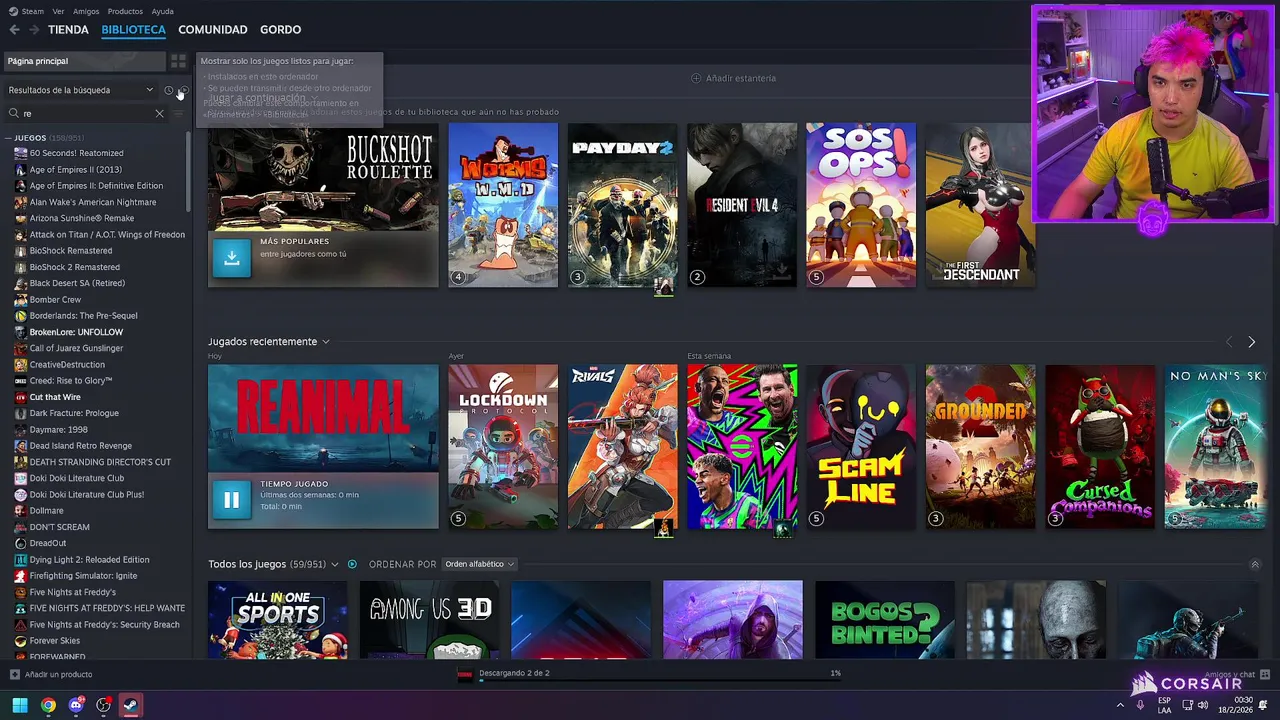This screenshot has height=720, width=1280.
Task: Open the Resultados de la búsqueda dropdown
Action: 81,90
